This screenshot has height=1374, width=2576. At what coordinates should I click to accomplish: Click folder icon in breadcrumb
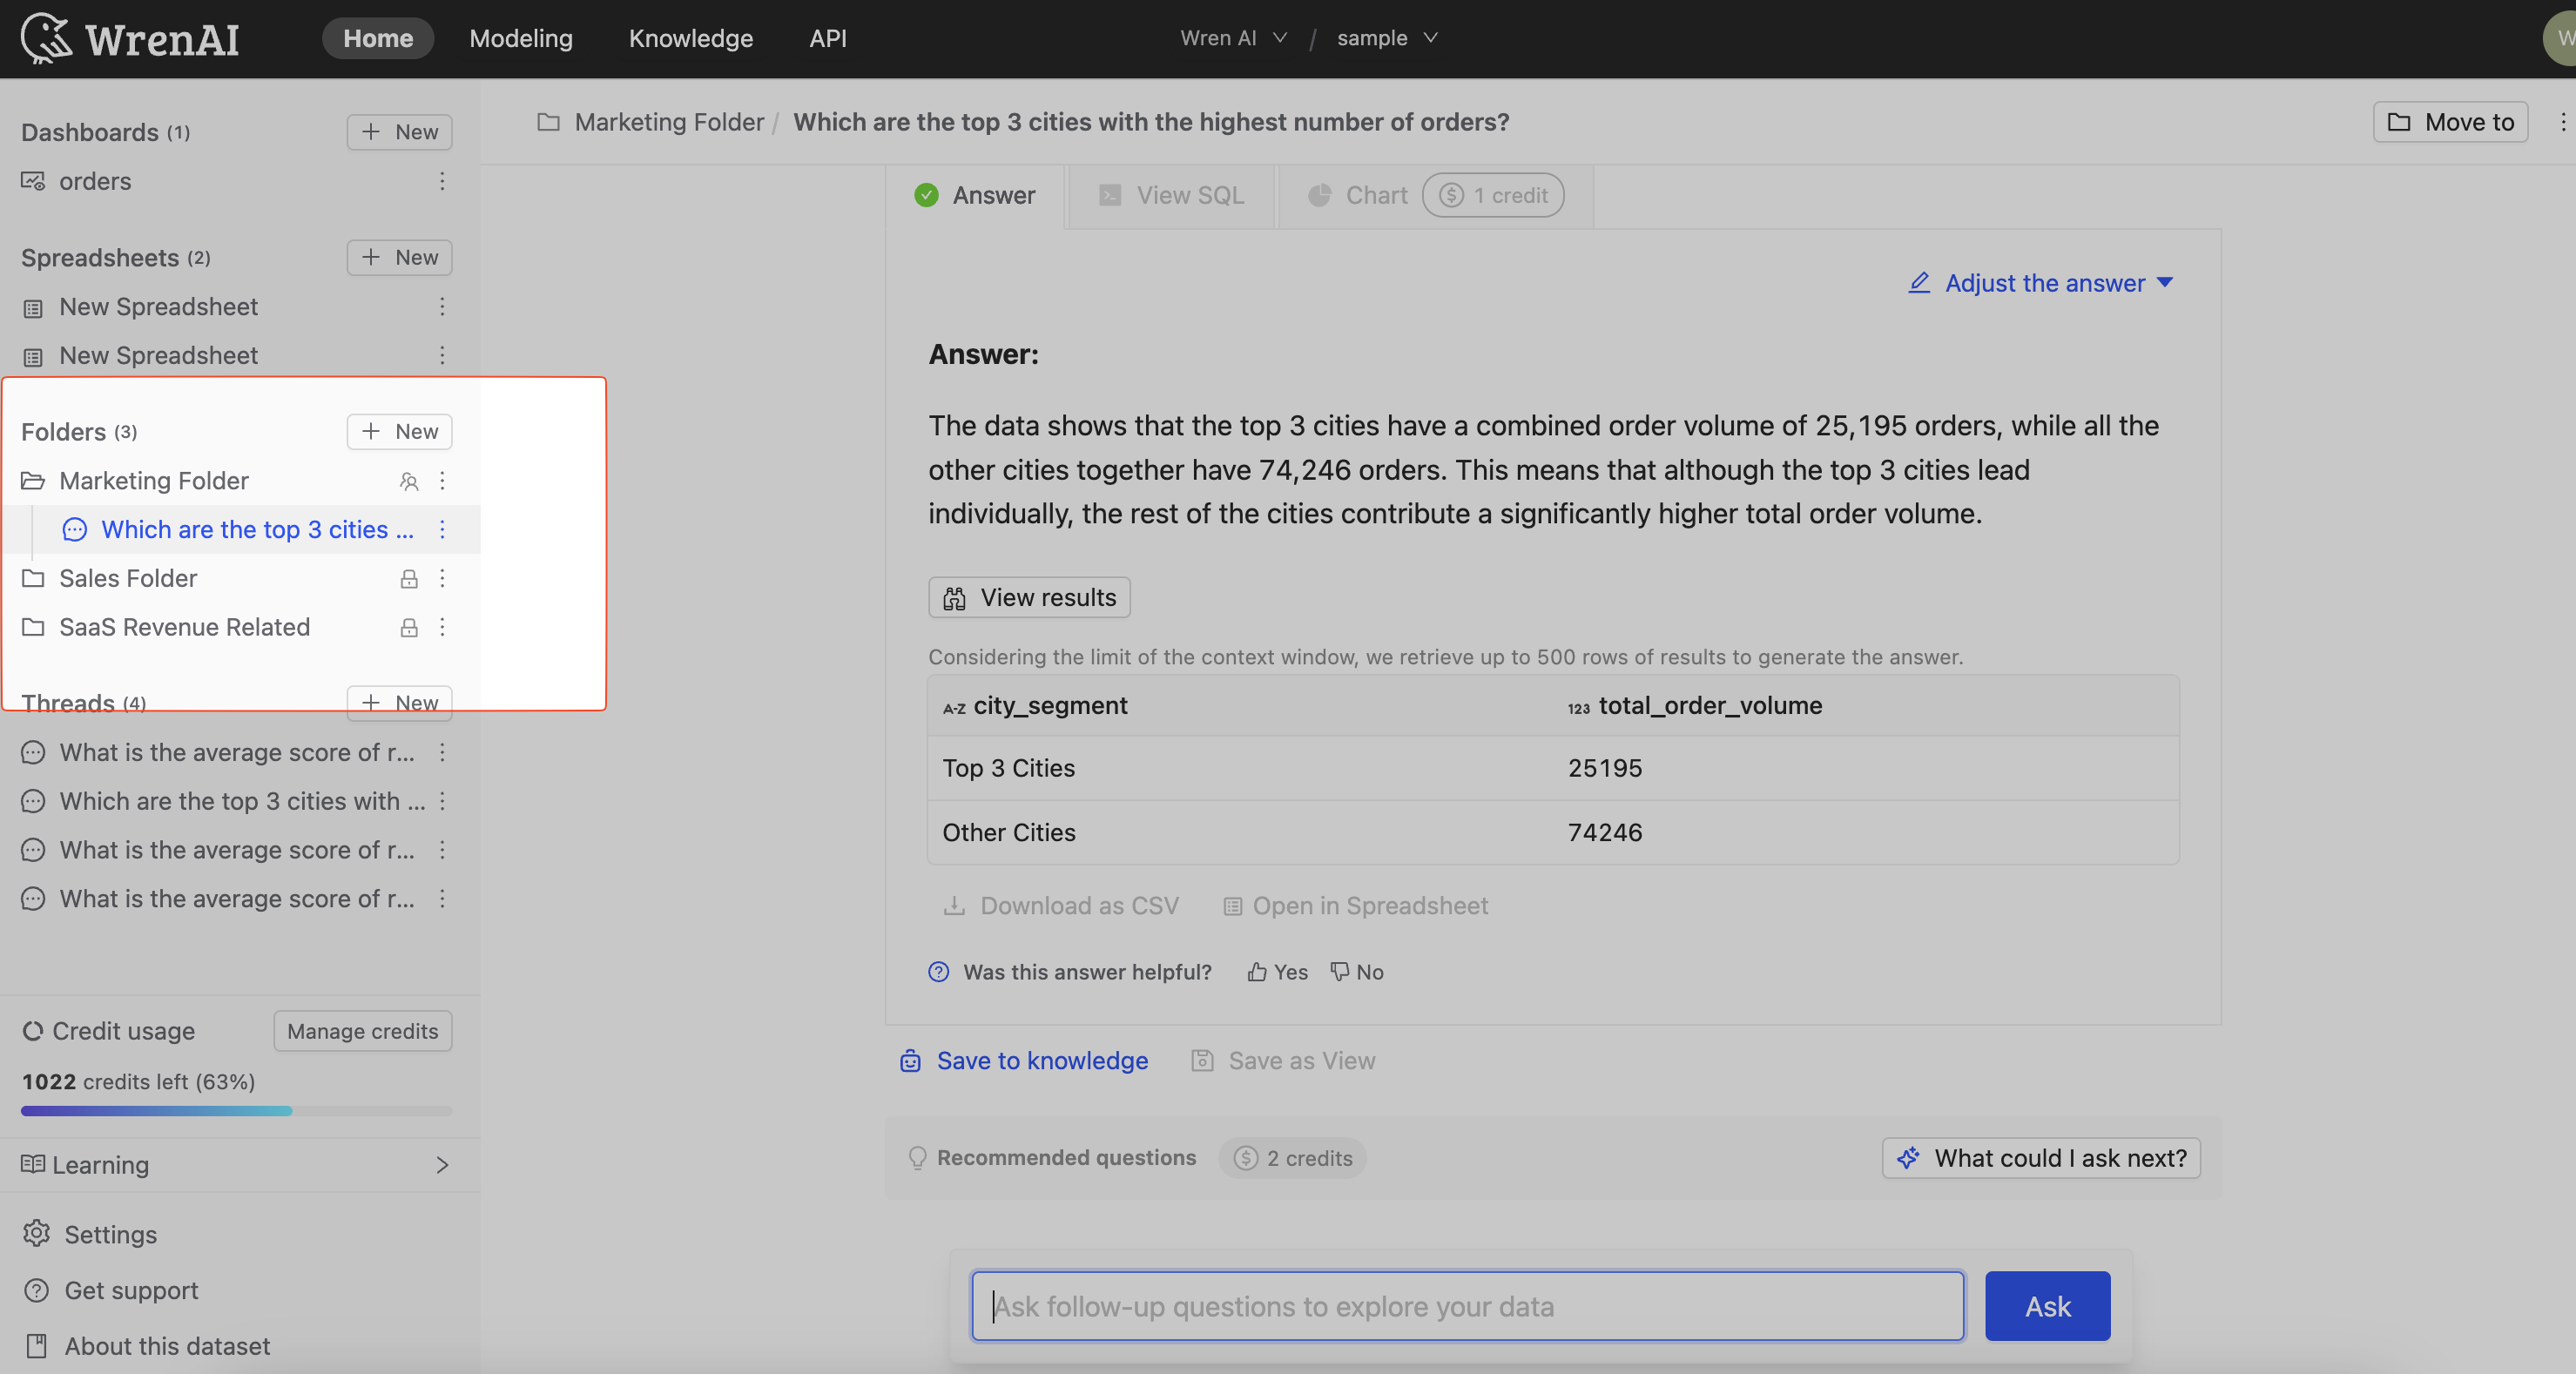pos(548,122)
